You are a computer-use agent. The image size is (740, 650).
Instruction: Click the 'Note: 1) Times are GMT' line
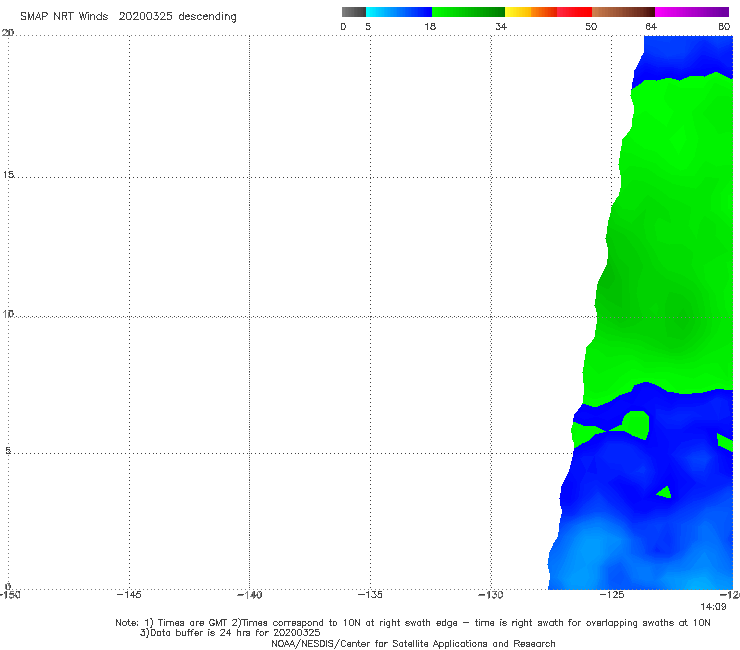412,623
